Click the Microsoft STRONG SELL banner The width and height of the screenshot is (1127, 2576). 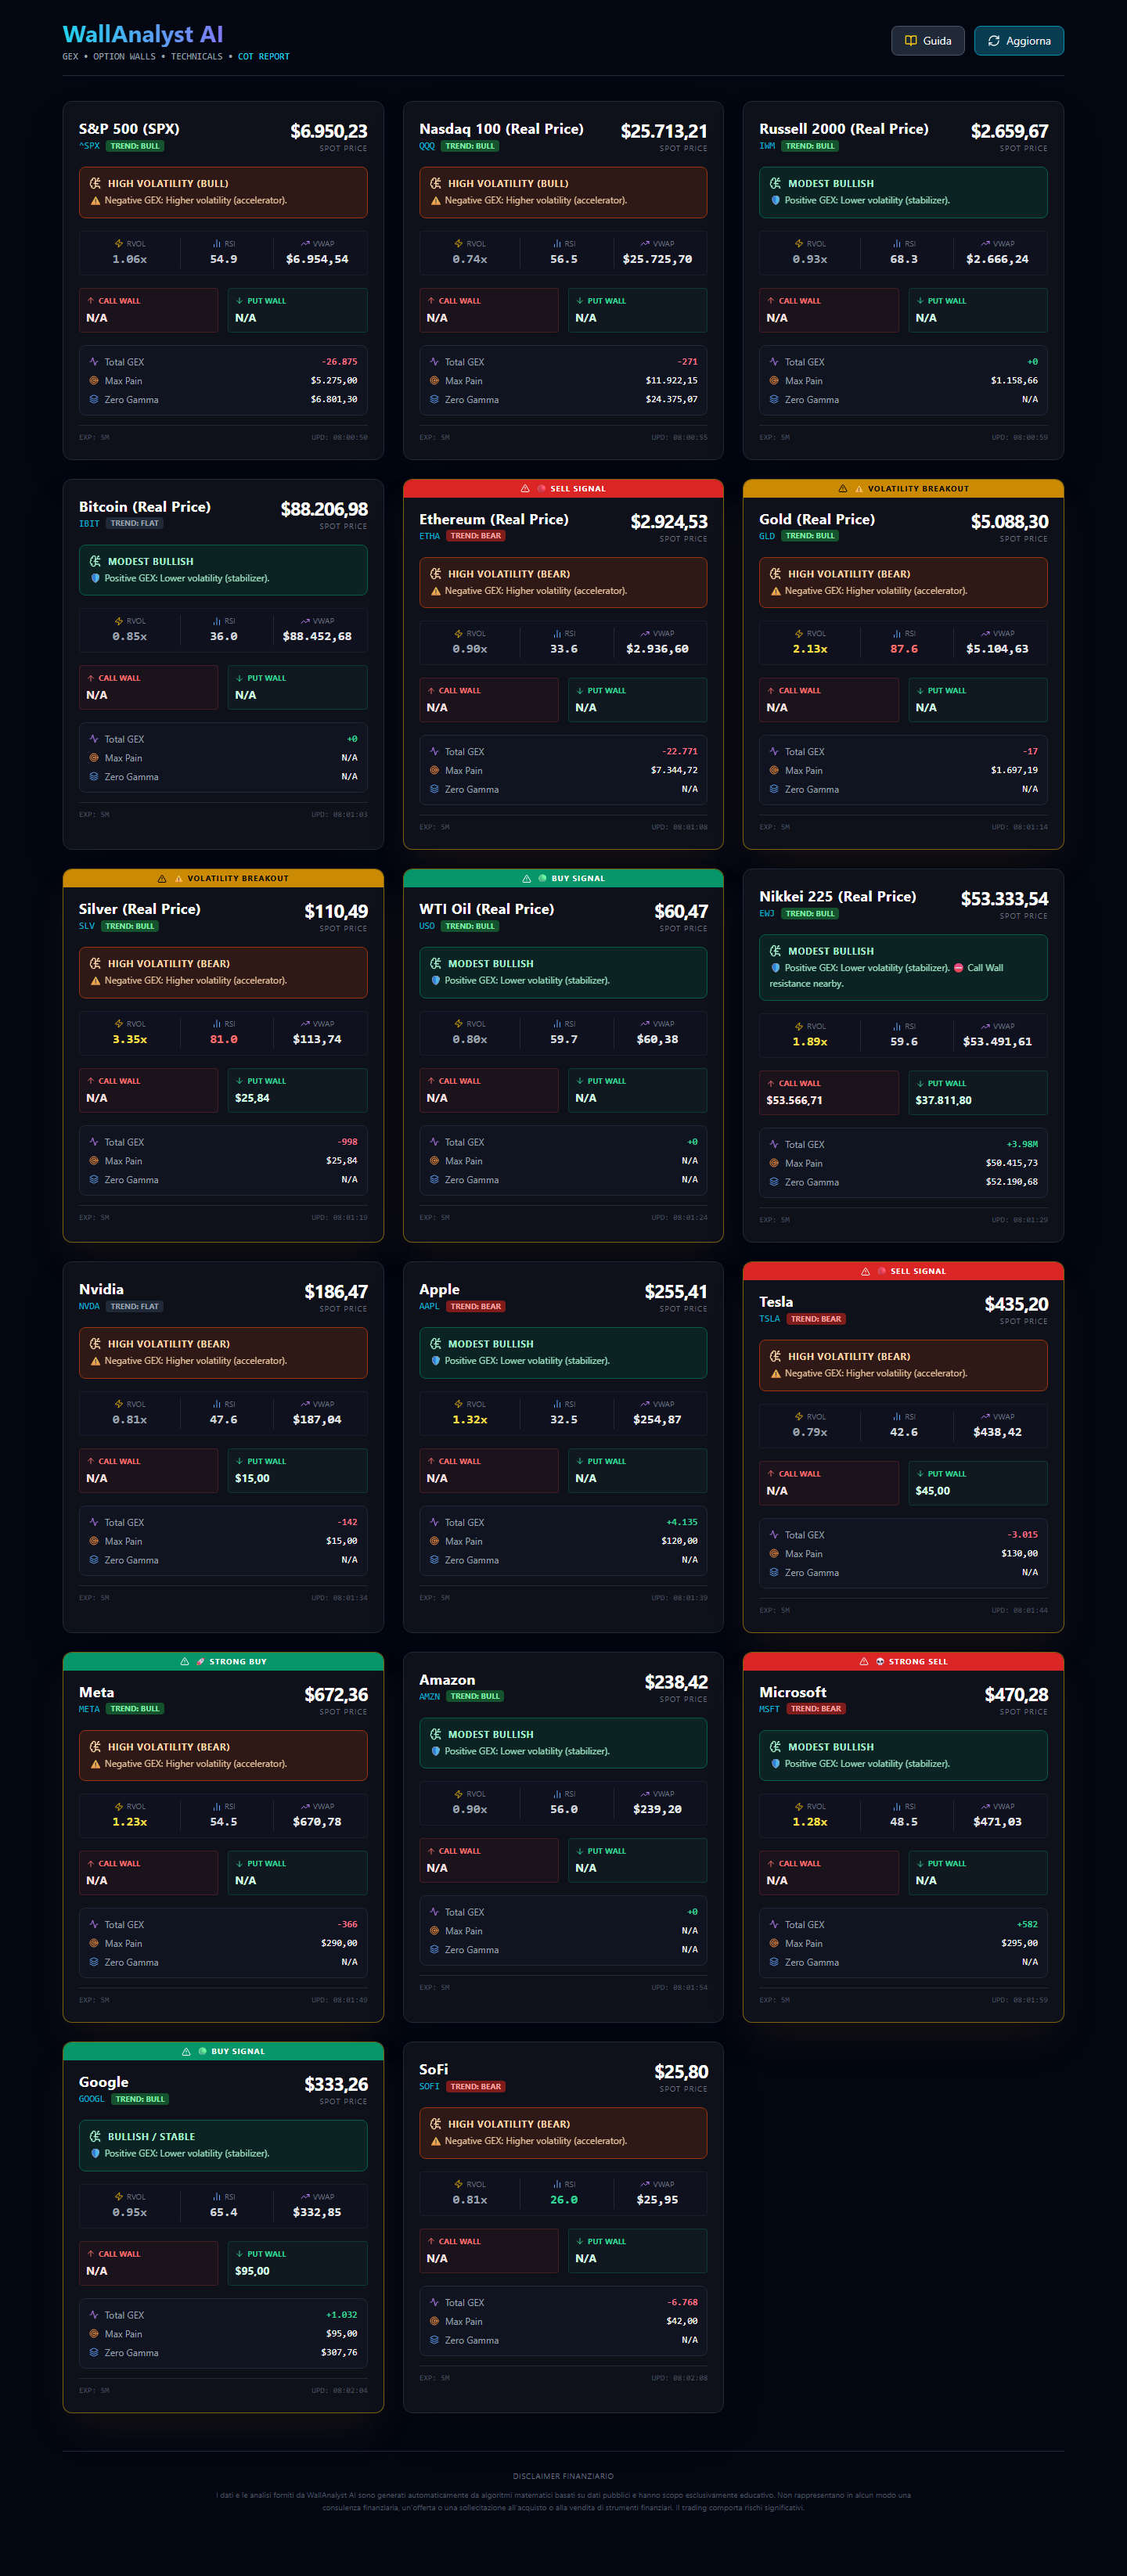[903, 1661]
